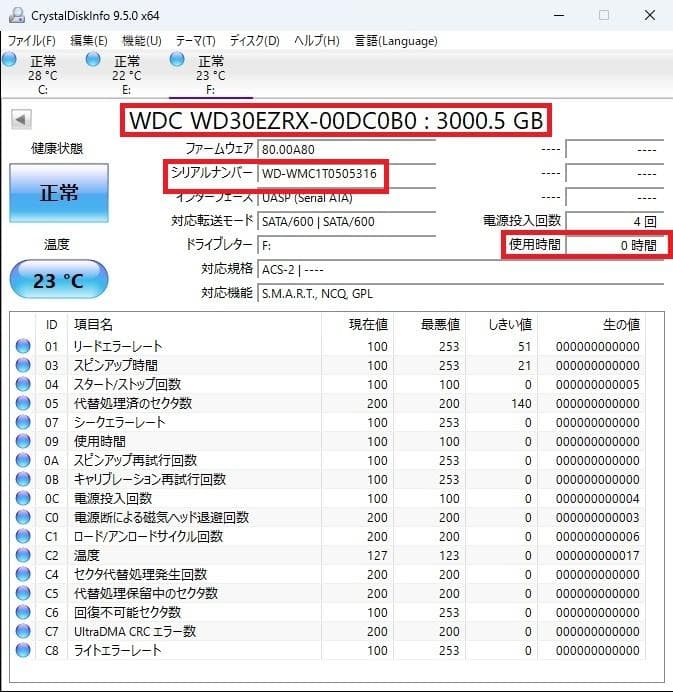Open the 言語(Language) menu
The height and width of the screenshot is (692, 673).
(396, 41)
